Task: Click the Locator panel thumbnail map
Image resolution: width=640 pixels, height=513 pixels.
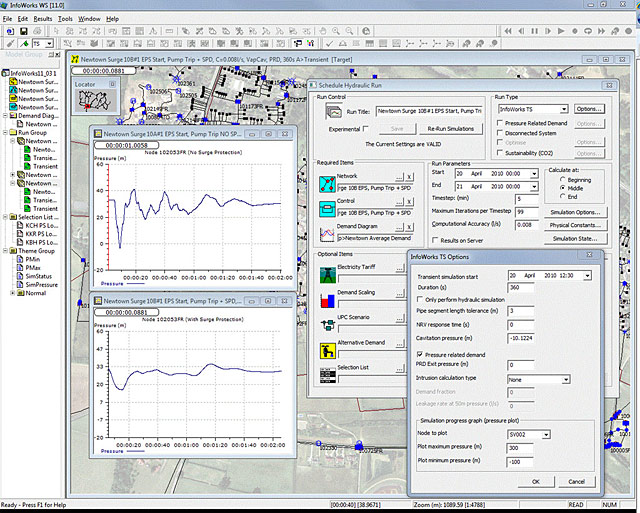Action: click(95, 100)
